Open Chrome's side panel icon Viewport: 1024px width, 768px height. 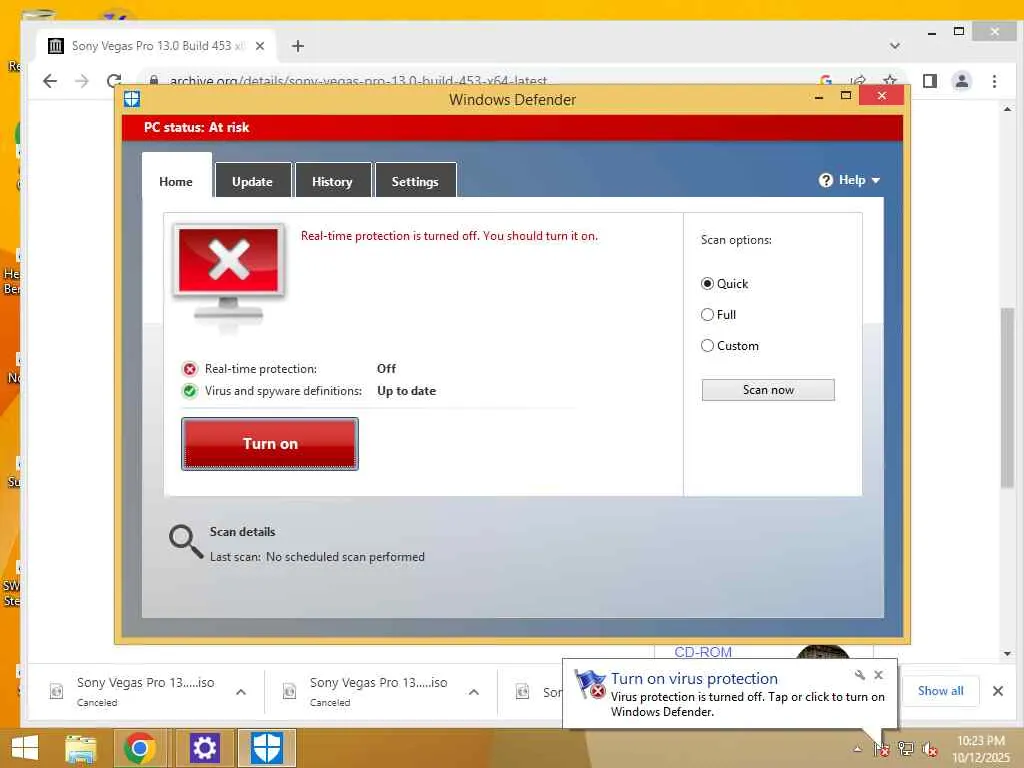(x=930, y=81)
